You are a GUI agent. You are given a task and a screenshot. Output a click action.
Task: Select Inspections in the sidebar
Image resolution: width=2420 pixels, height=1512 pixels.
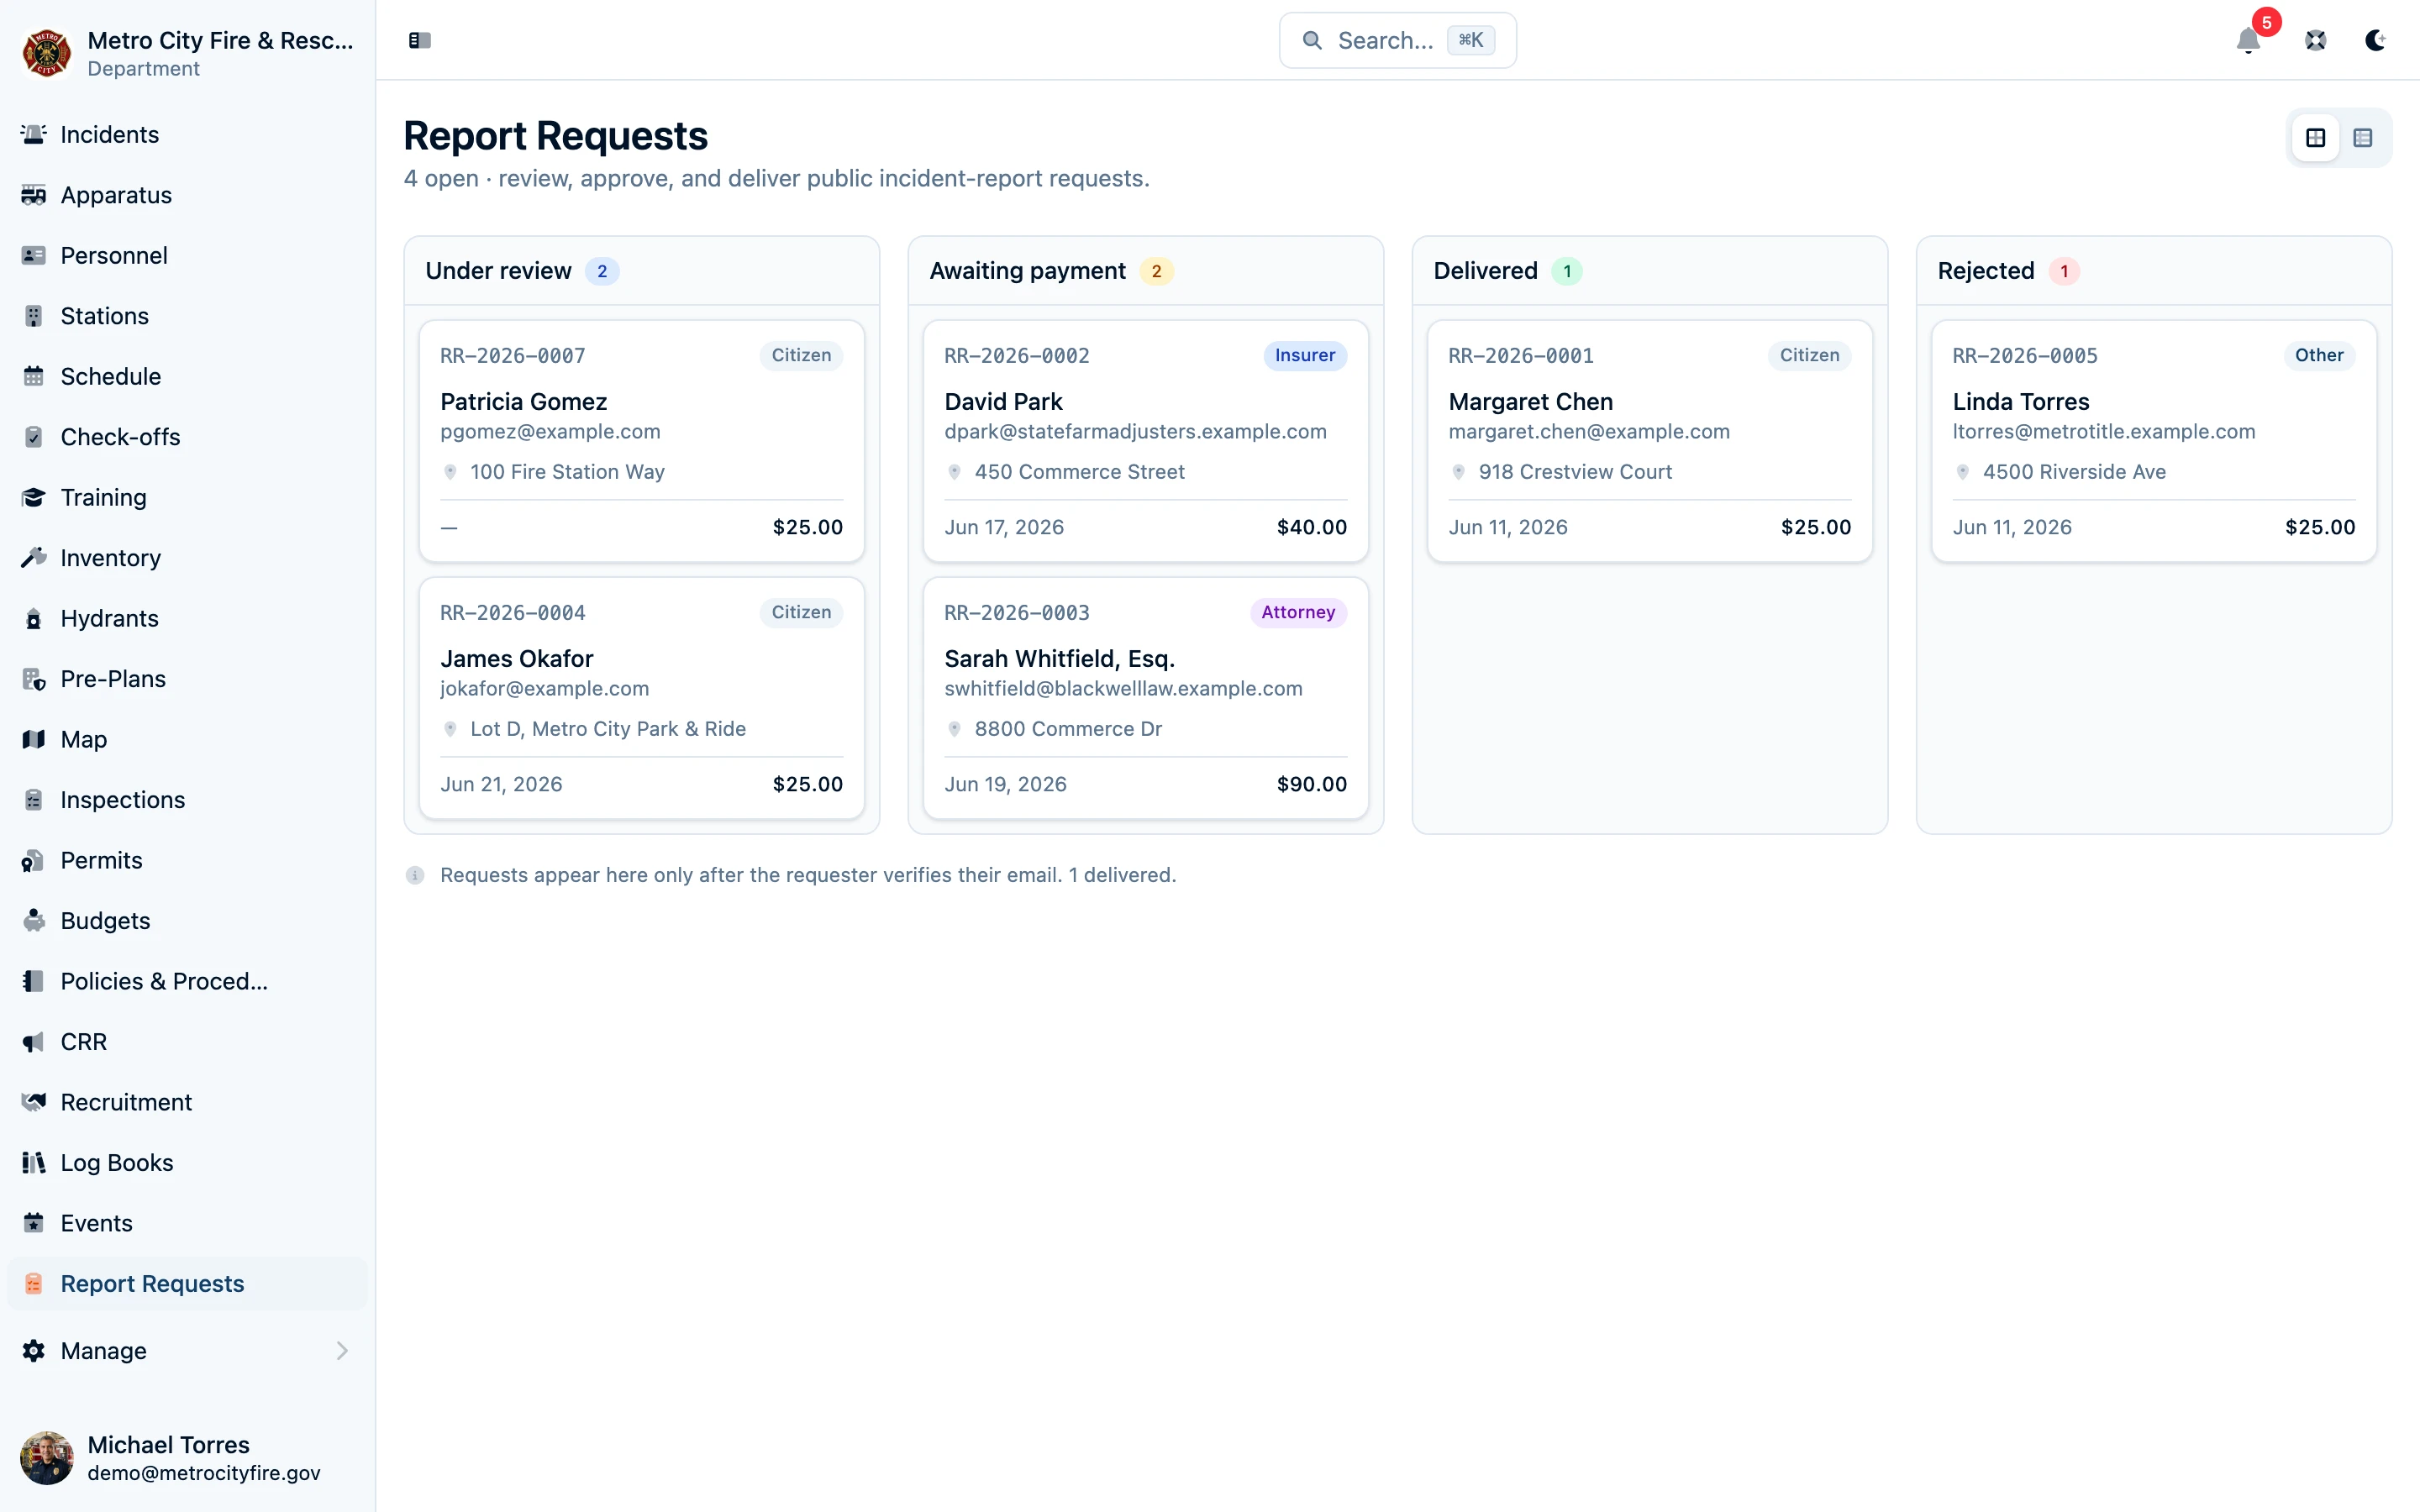[188, 800]
